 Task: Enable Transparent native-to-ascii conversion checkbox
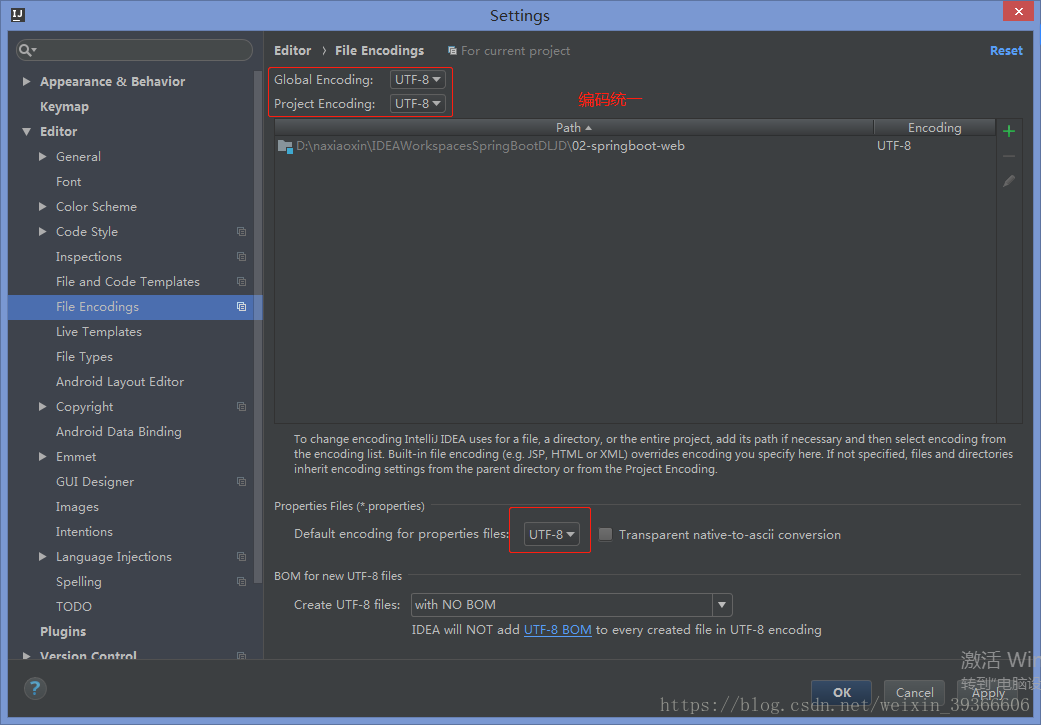pyautogui.click(x=605, y=534)
